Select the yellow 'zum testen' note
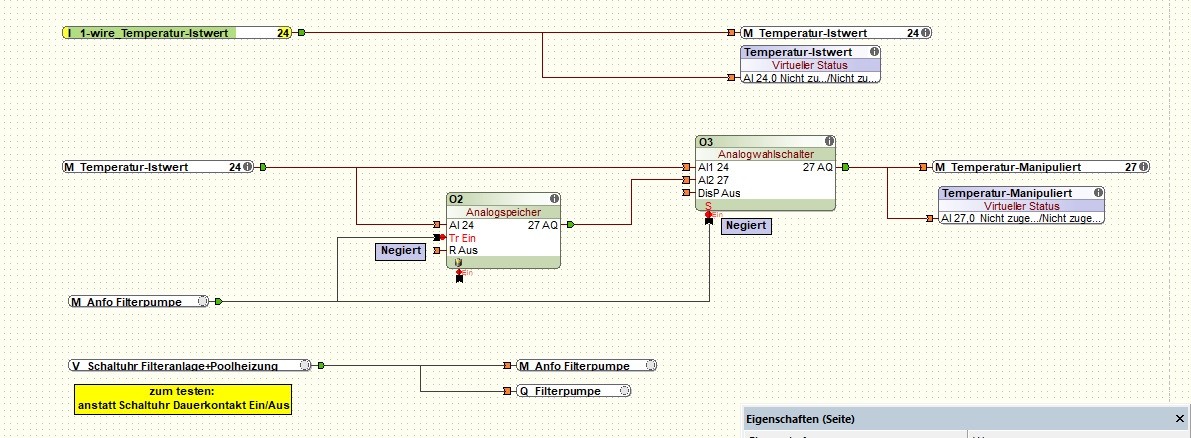 (183, 399)
